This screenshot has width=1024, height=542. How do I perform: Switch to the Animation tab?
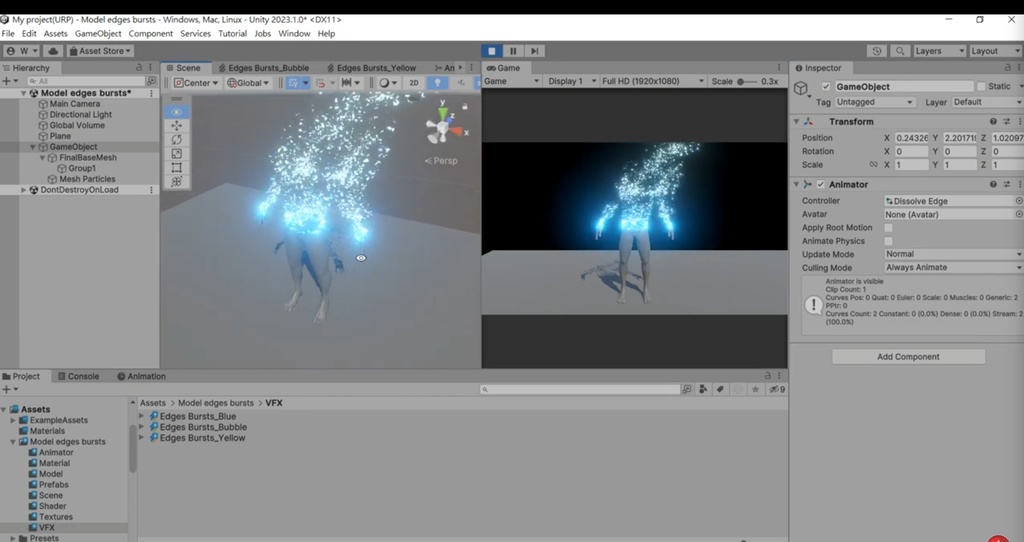pos(141,376)
